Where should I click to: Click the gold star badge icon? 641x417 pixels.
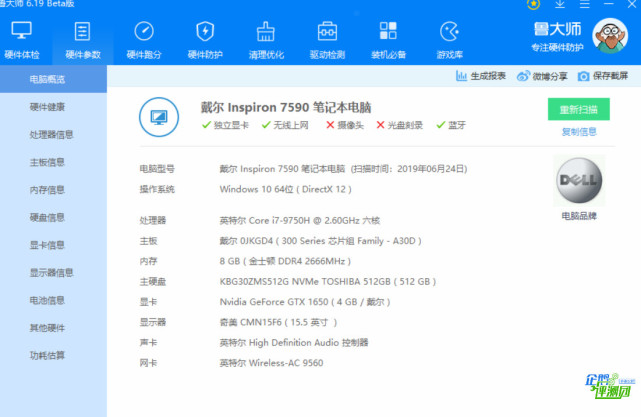[533, 4]
